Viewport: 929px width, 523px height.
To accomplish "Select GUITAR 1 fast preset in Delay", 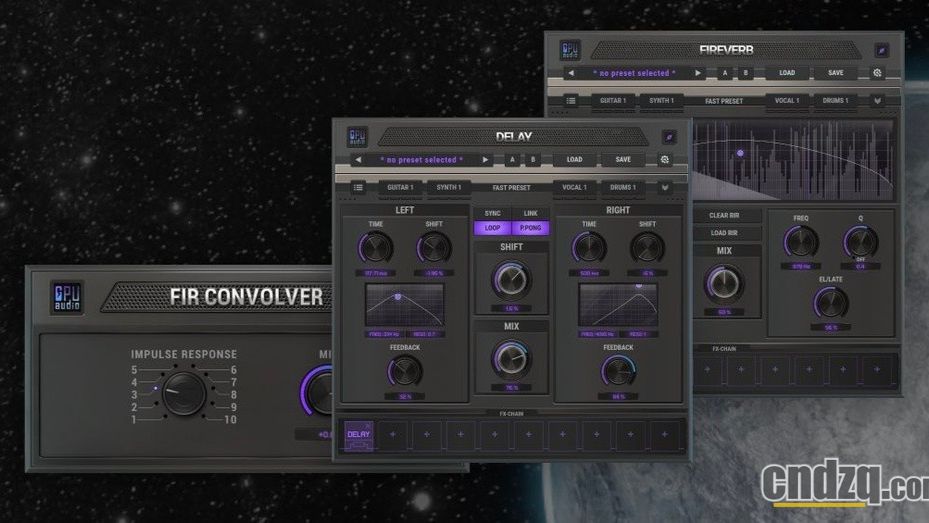I will pos(401,187).
